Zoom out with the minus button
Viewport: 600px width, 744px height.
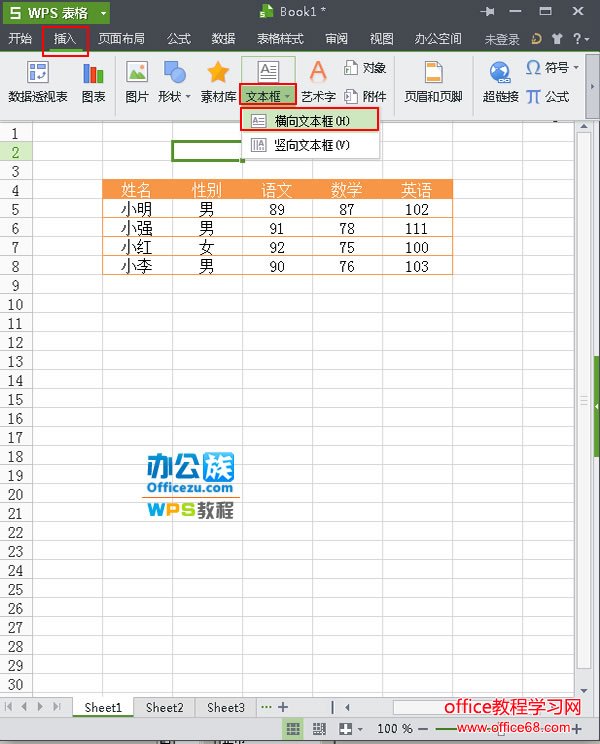[x=424, y=729]
